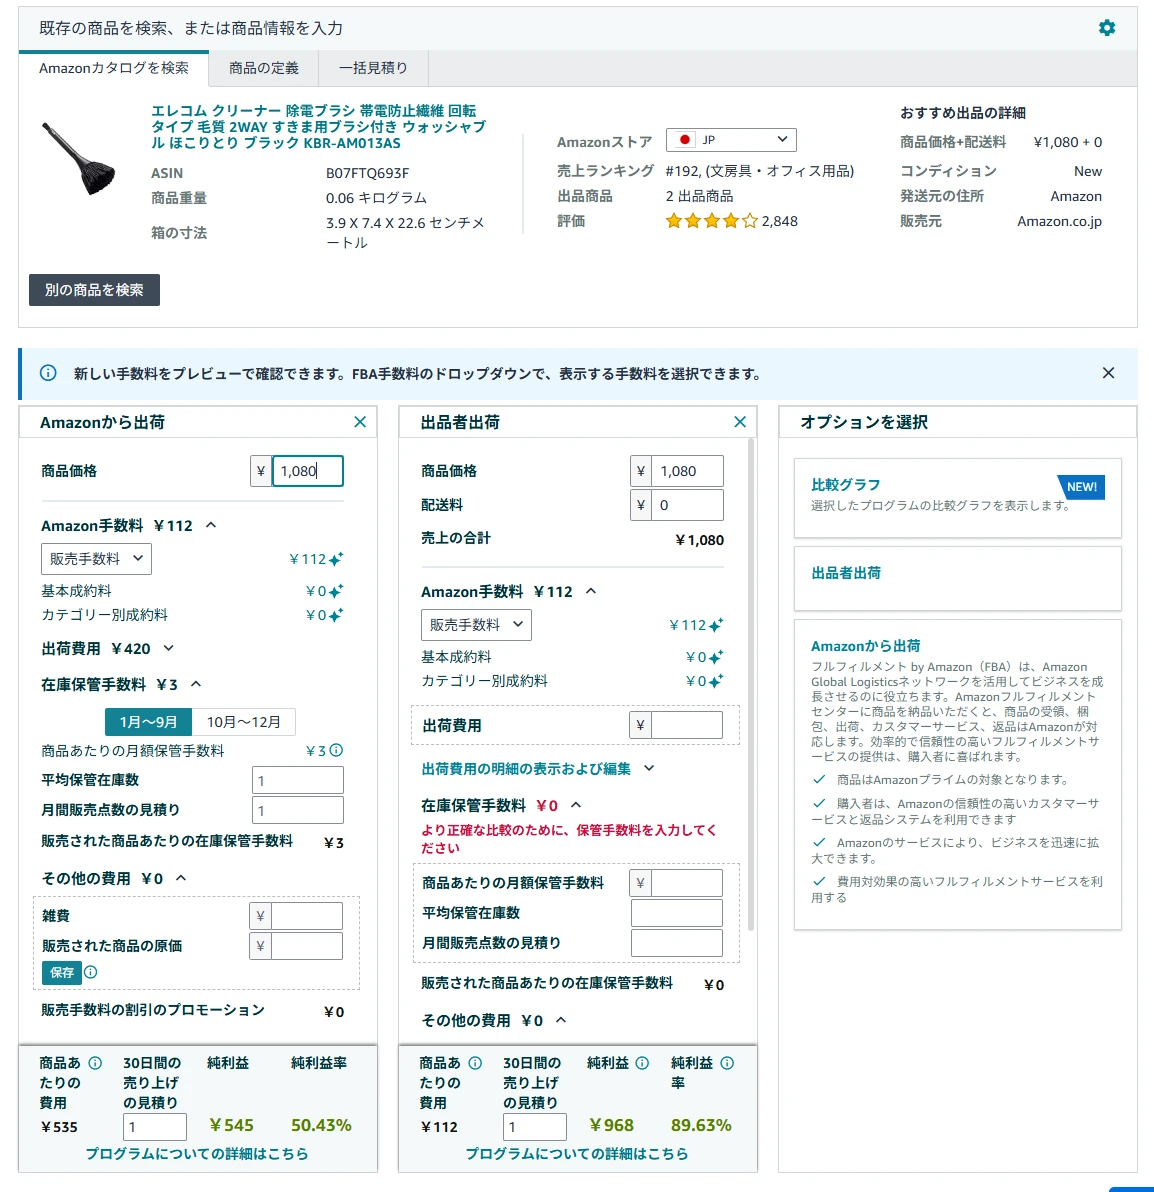Screen dimensions: 1154x1192
Task: Open the product title link for the Elecom brush
Action: click(x=319, y=127)
